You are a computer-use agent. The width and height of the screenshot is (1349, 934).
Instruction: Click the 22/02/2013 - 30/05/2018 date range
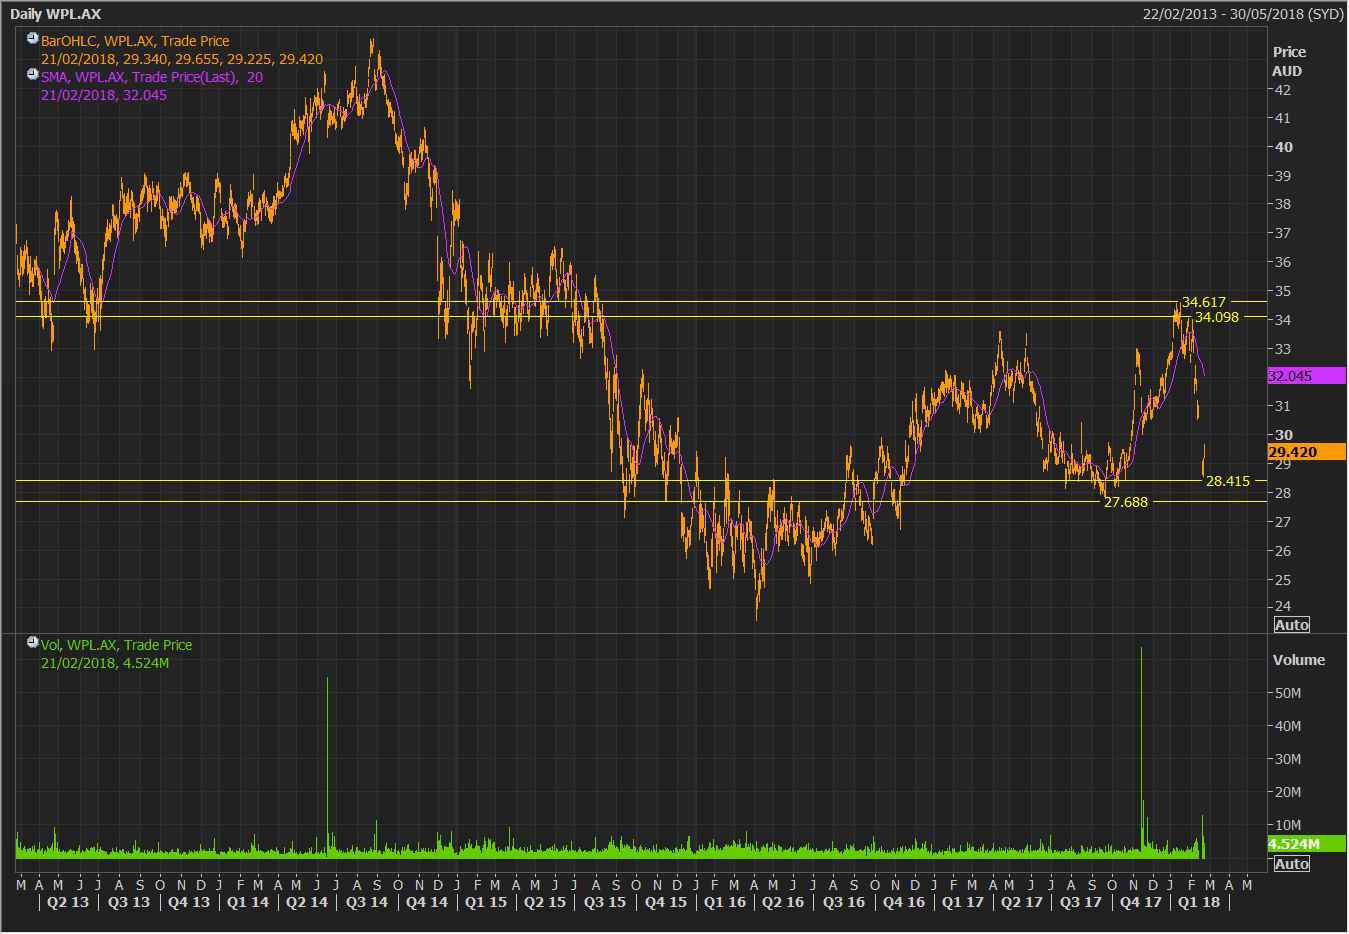click(1243, 14)
